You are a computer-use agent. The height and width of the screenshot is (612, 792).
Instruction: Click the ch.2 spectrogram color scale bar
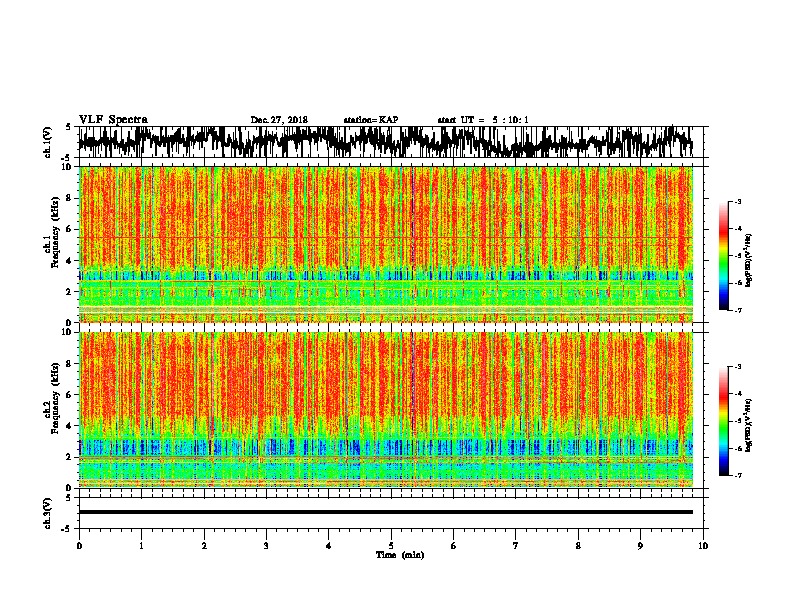[x=723, y=421]
